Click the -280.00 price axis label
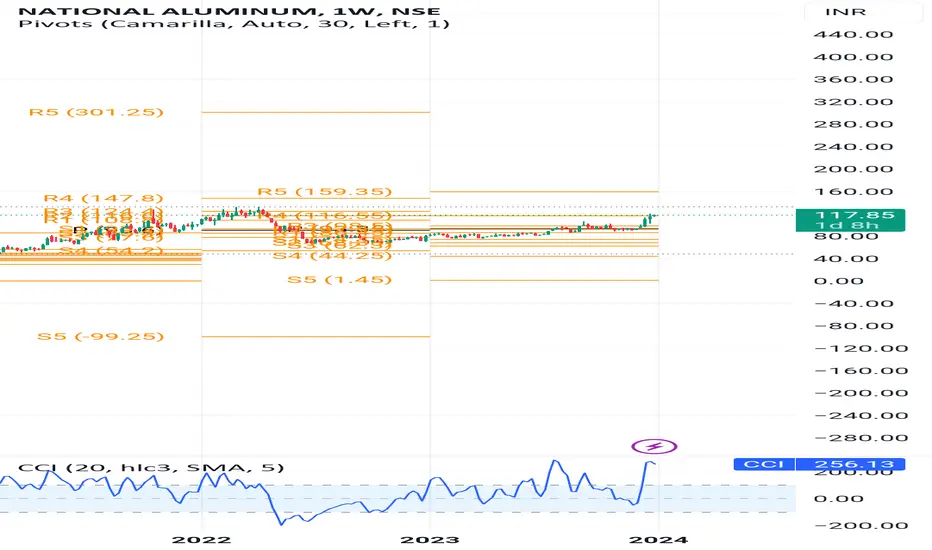Image resolution: width=932 pixels, height=550 pixels. (x=861, y=438)
